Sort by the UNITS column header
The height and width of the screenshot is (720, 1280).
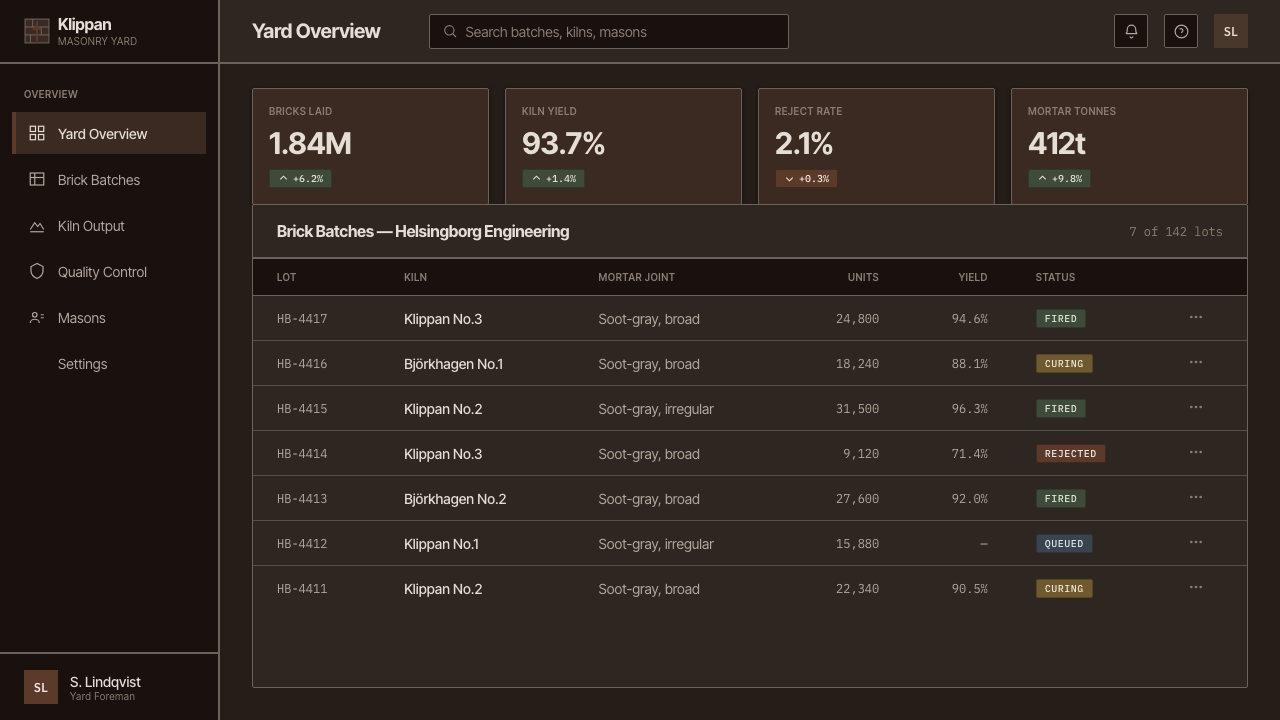pyautogui.click(x=863, y=277)
